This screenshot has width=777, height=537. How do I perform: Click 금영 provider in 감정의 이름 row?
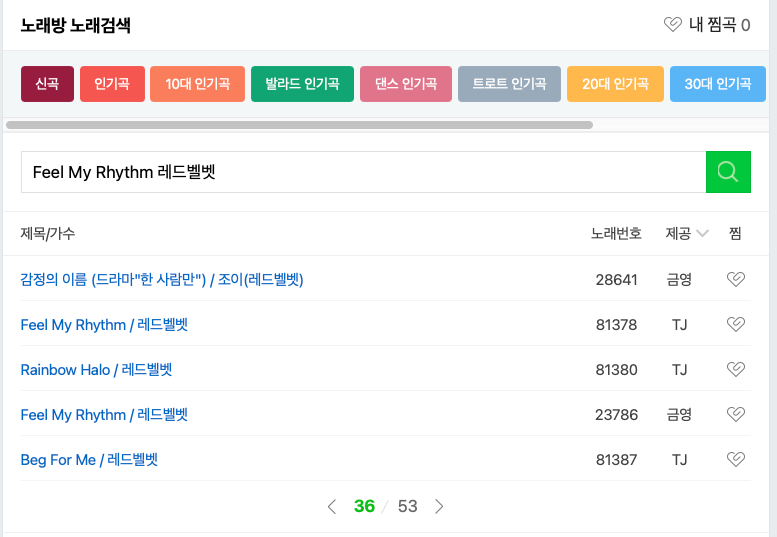tap(679, 279)
